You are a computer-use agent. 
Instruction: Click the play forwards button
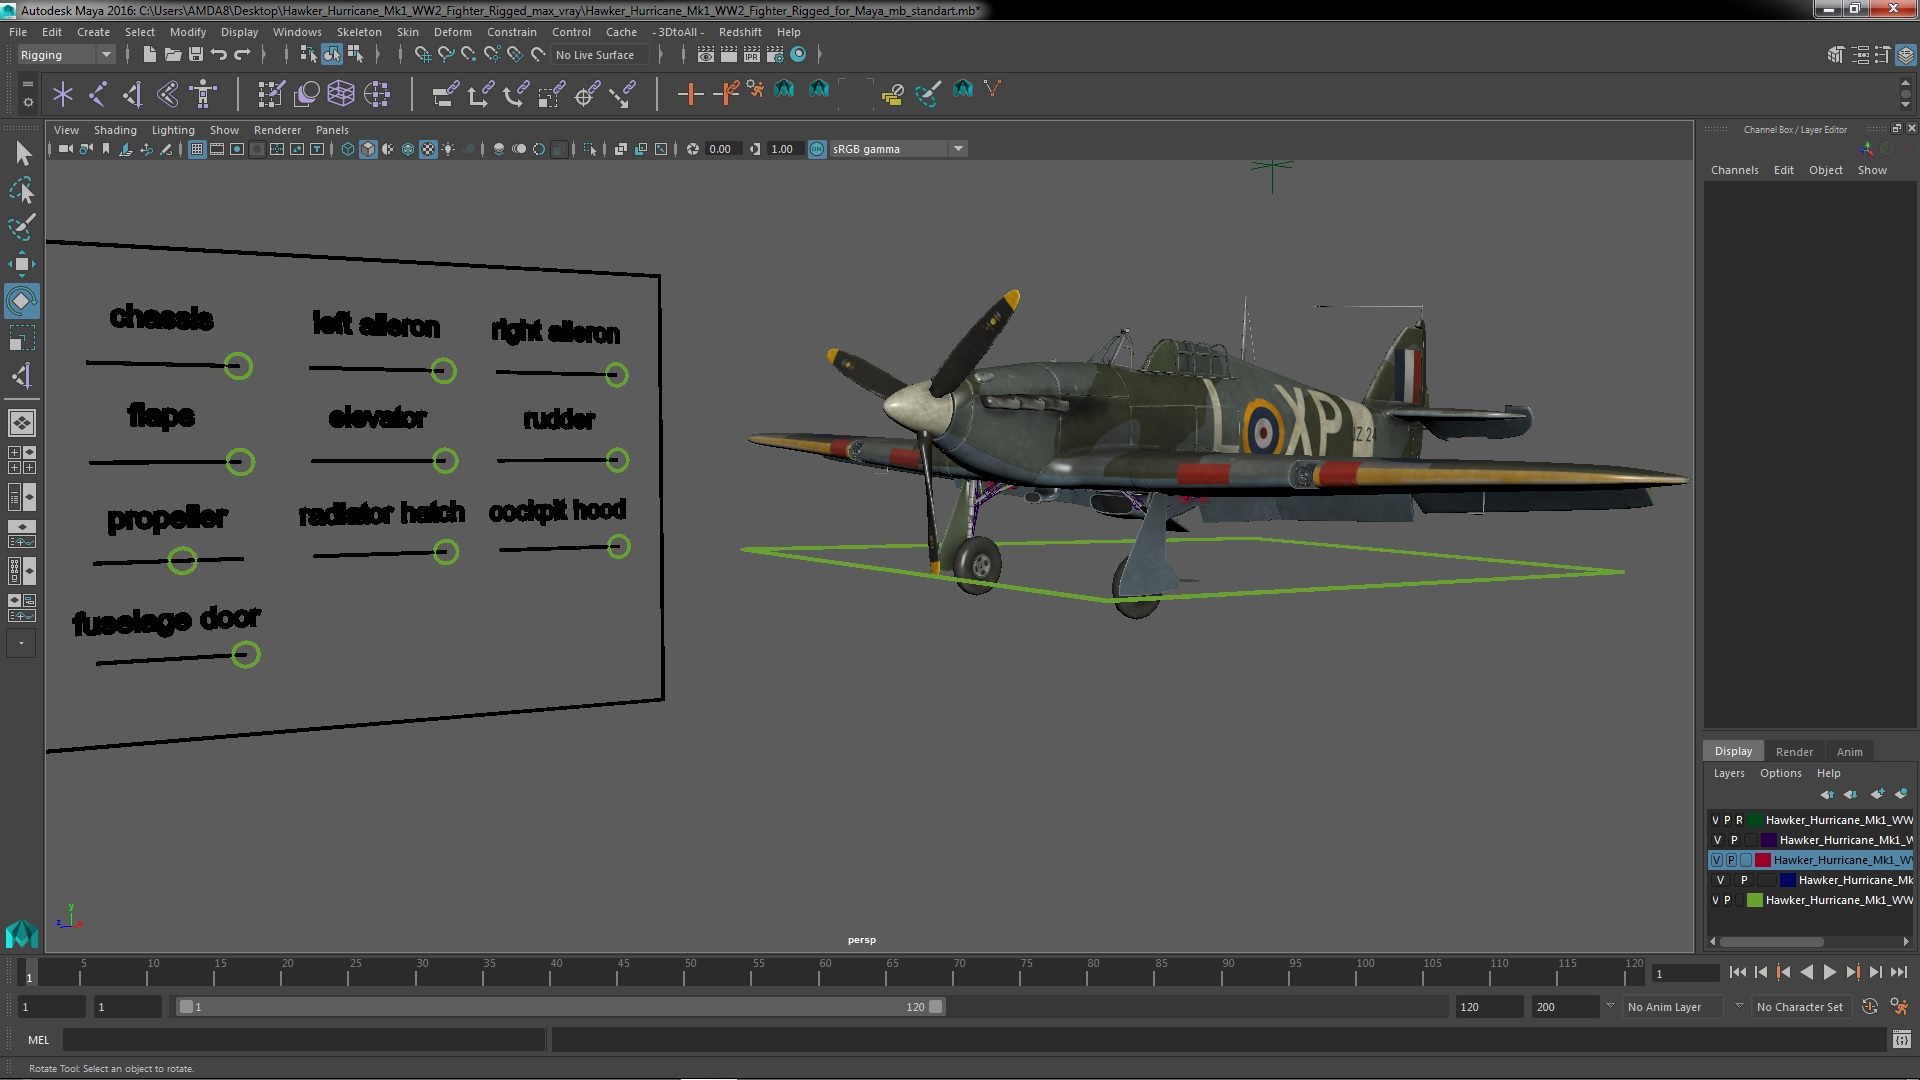click(1829, 972)
